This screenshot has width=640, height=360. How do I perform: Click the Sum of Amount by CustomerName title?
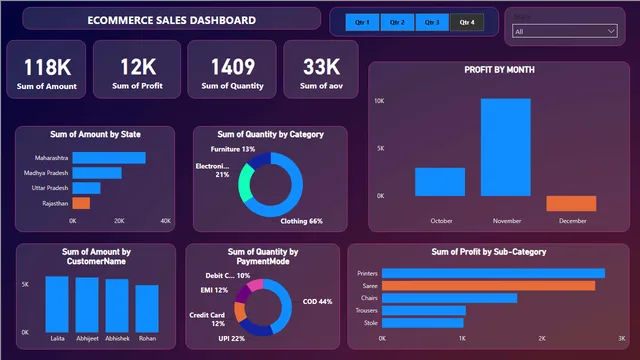coord(96,257)
